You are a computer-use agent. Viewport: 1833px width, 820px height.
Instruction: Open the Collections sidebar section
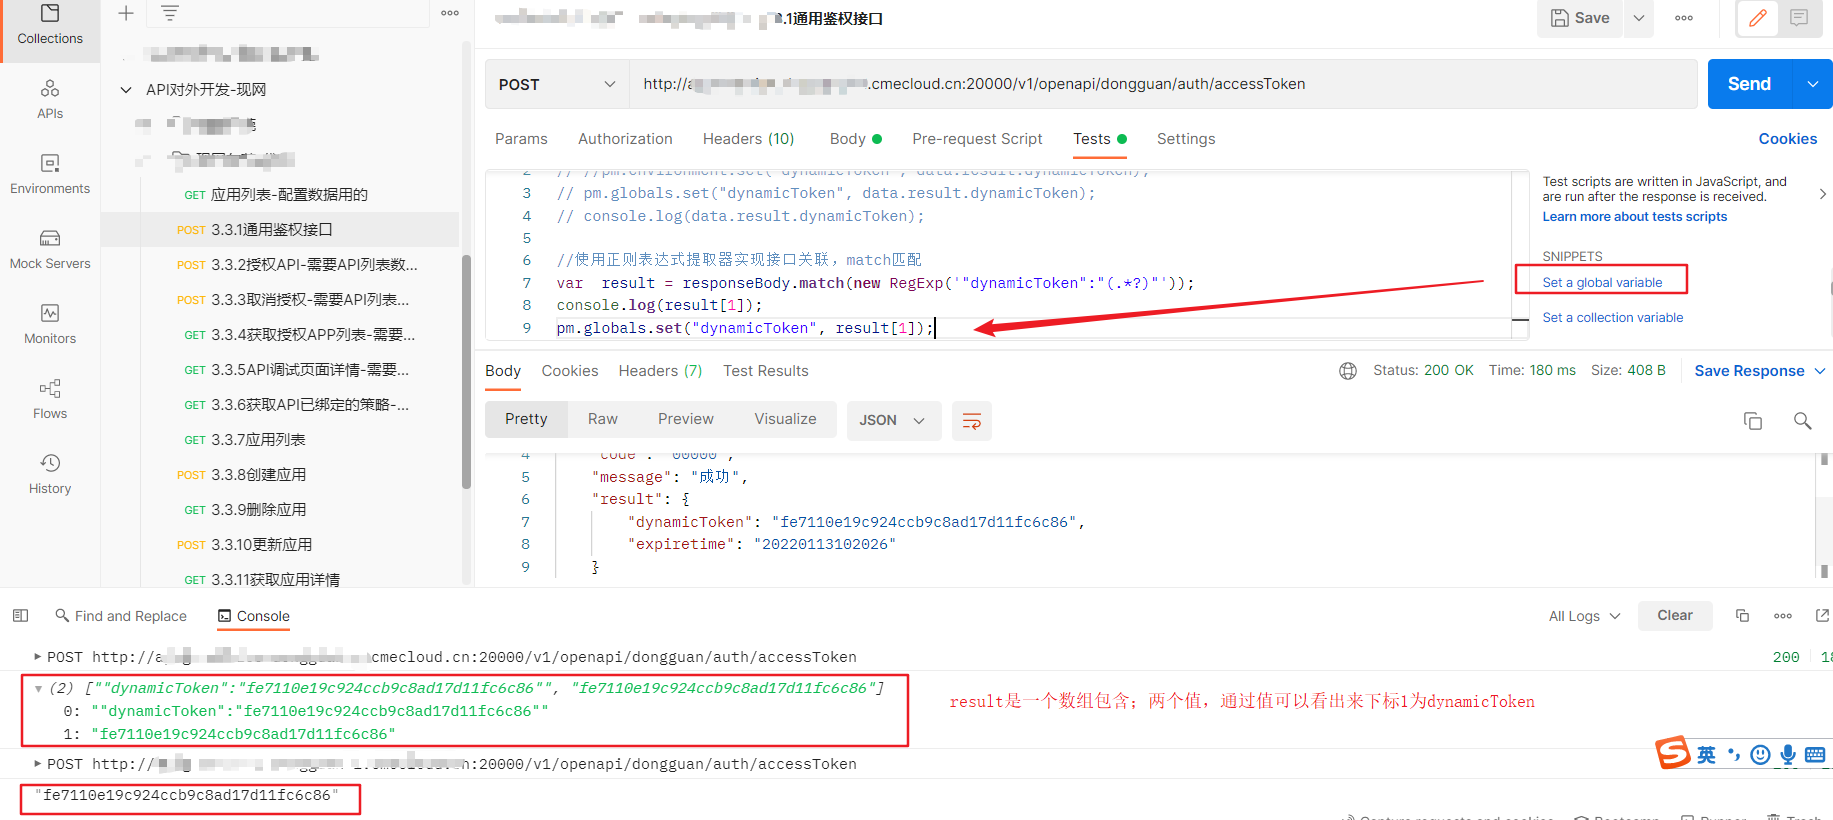pos(50,26)
